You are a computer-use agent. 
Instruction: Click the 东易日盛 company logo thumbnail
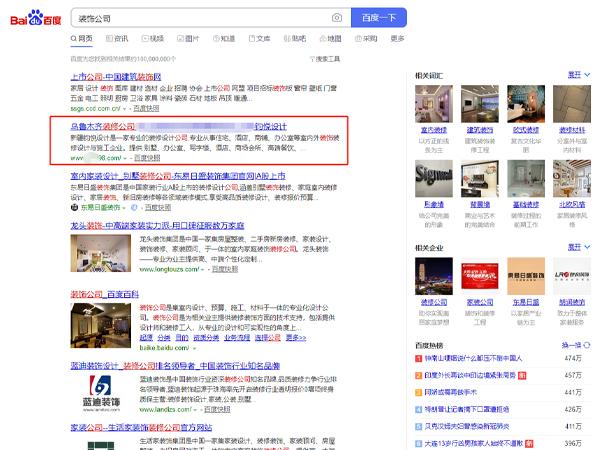[x=526, y=276]
